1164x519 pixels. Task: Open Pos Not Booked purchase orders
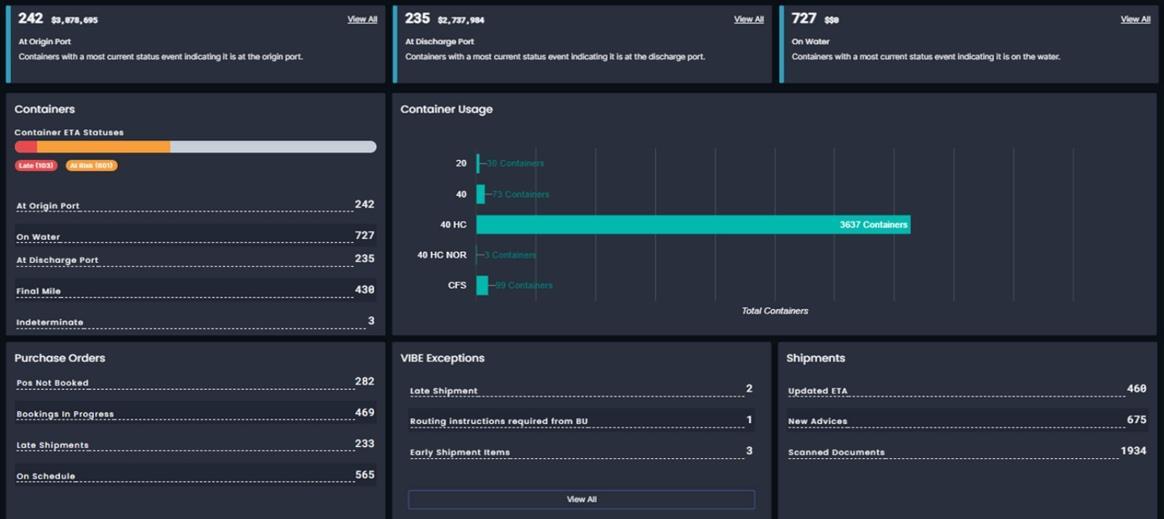195,382
